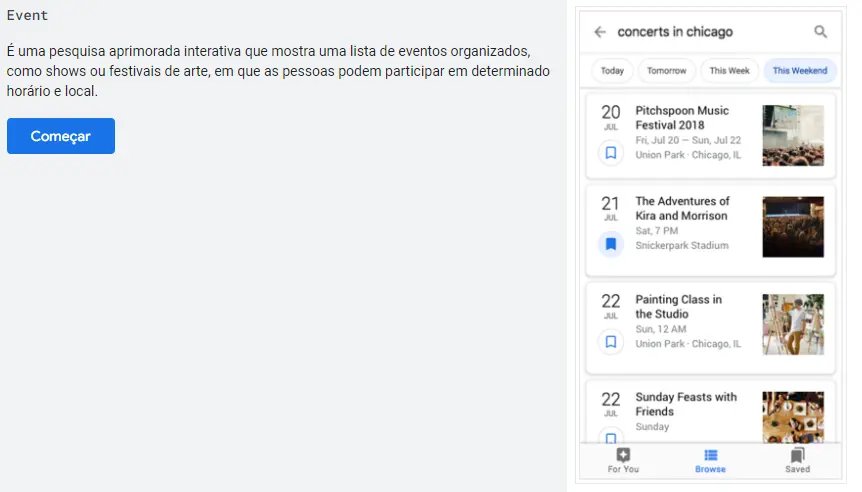Image resolution: width=862 pixels, height=492 pixels.
Task: Open the Saved bookmarks icon
Action: click(797, 455)
